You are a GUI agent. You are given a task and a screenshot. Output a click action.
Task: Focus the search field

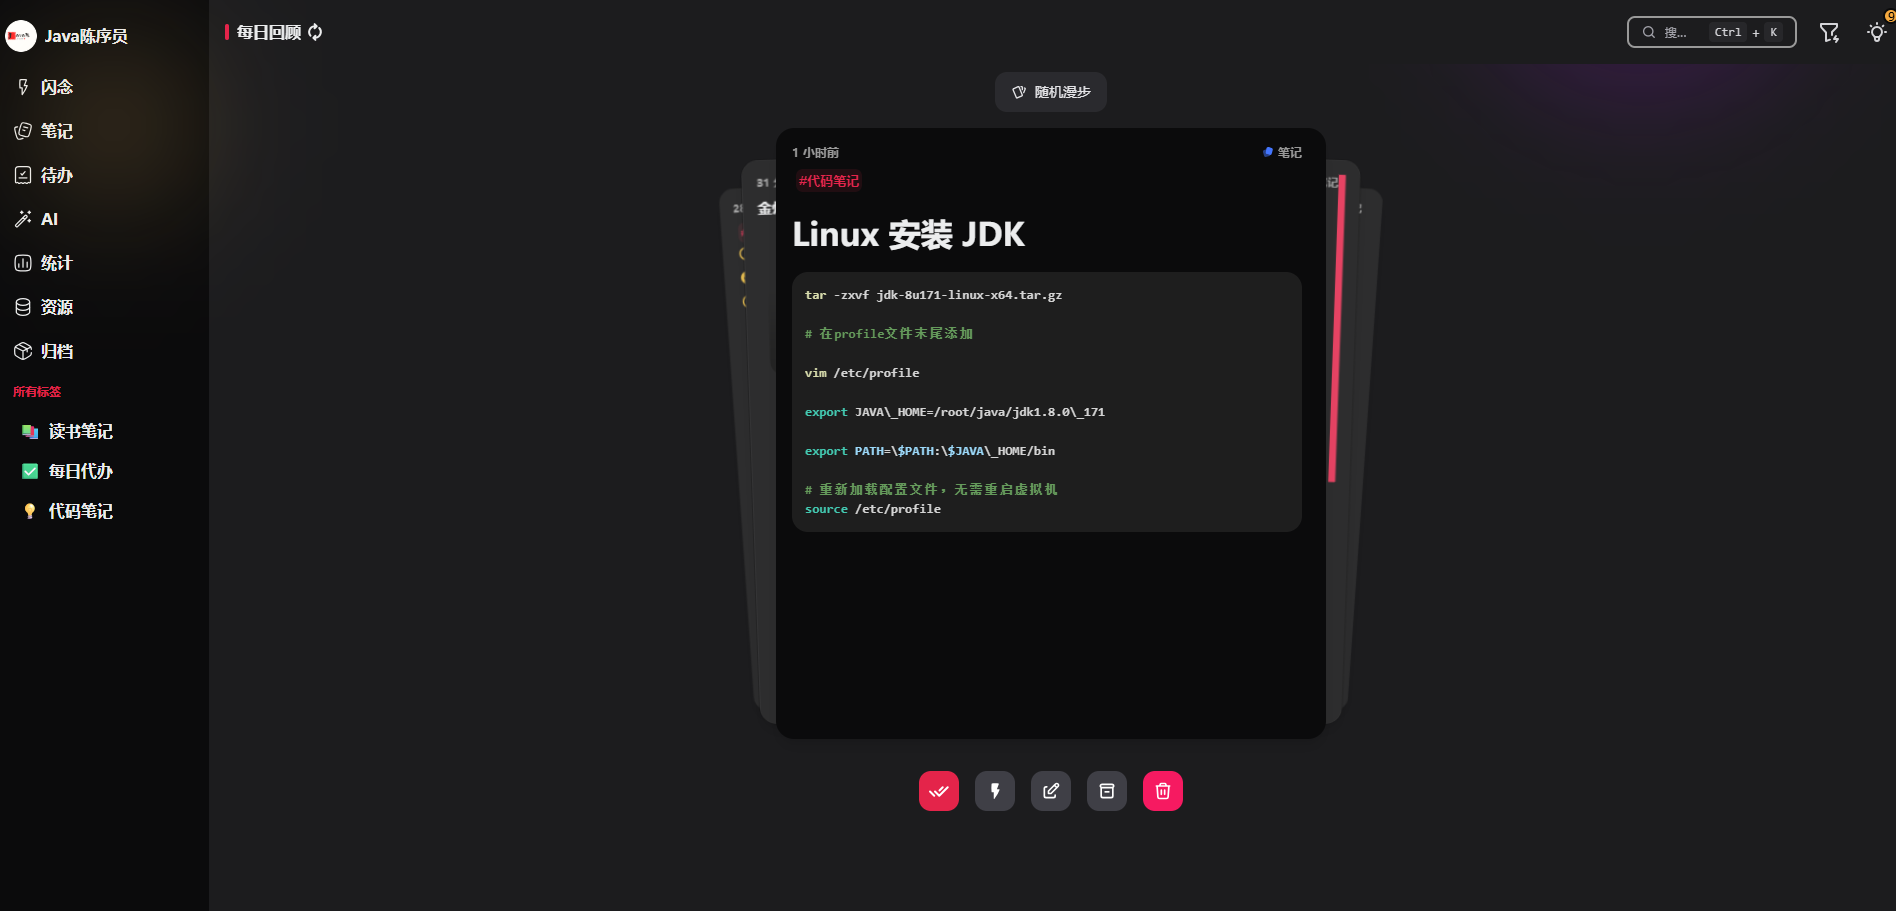pos(1711,32)
